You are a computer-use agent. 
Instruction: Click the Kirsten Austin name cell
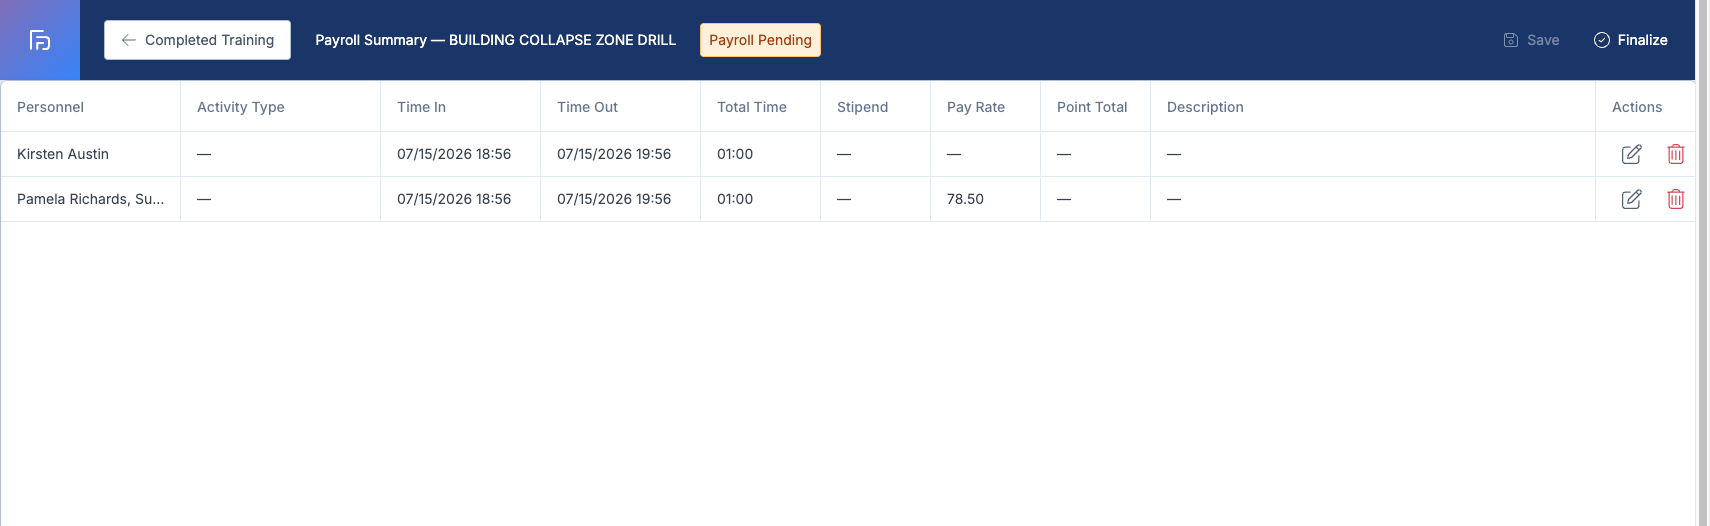pyautogui.click(x=90, y=154)
